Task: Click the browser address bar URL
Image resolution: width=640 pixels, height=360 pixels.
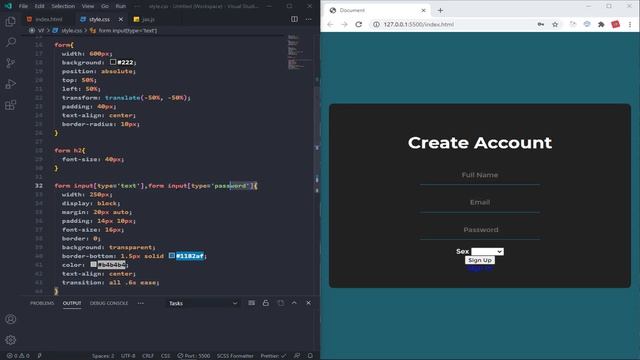Action: (x=419, y=24)
